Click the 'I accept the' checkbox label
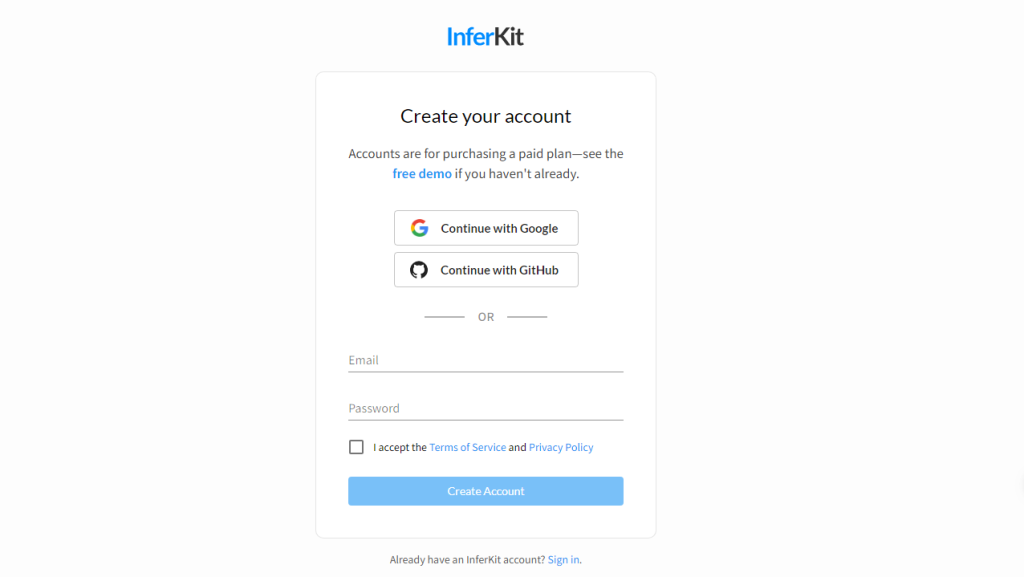Image resolution: width=1024 pixels, height=577 pixels. click(x=400, y=447)
